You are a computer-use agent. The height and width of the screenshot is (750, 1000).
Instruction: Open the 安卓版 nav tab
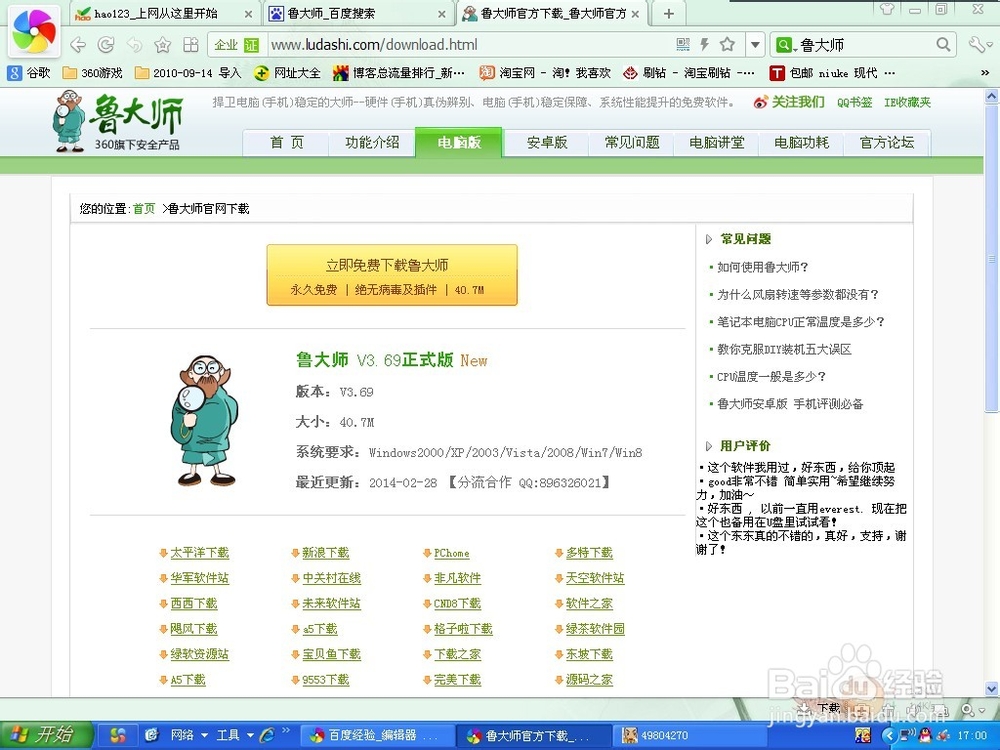tap(547, 142)
